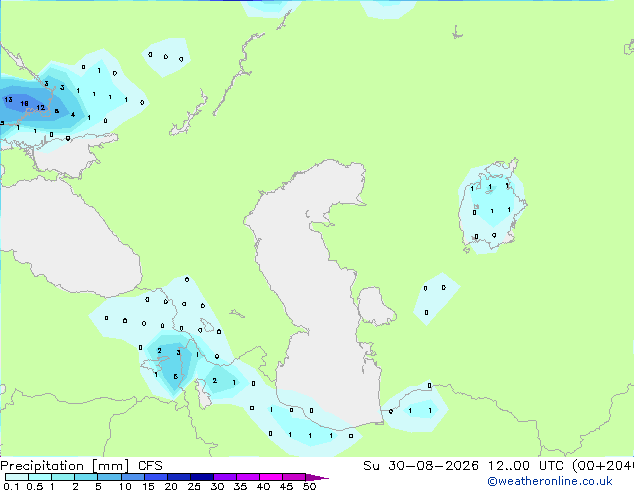634x490 pixels.
Task: Pick legend swatch between 35 and 40
Action: pos(248,477)
